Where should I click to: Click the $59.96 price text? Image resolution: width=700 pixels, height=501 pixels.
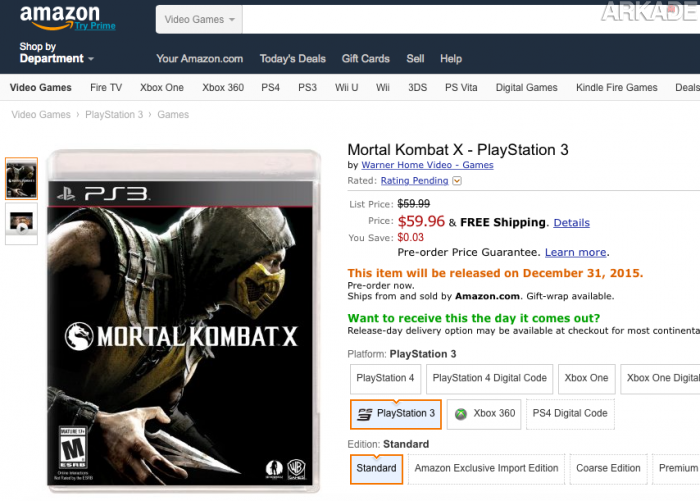(x=421, y=221)
